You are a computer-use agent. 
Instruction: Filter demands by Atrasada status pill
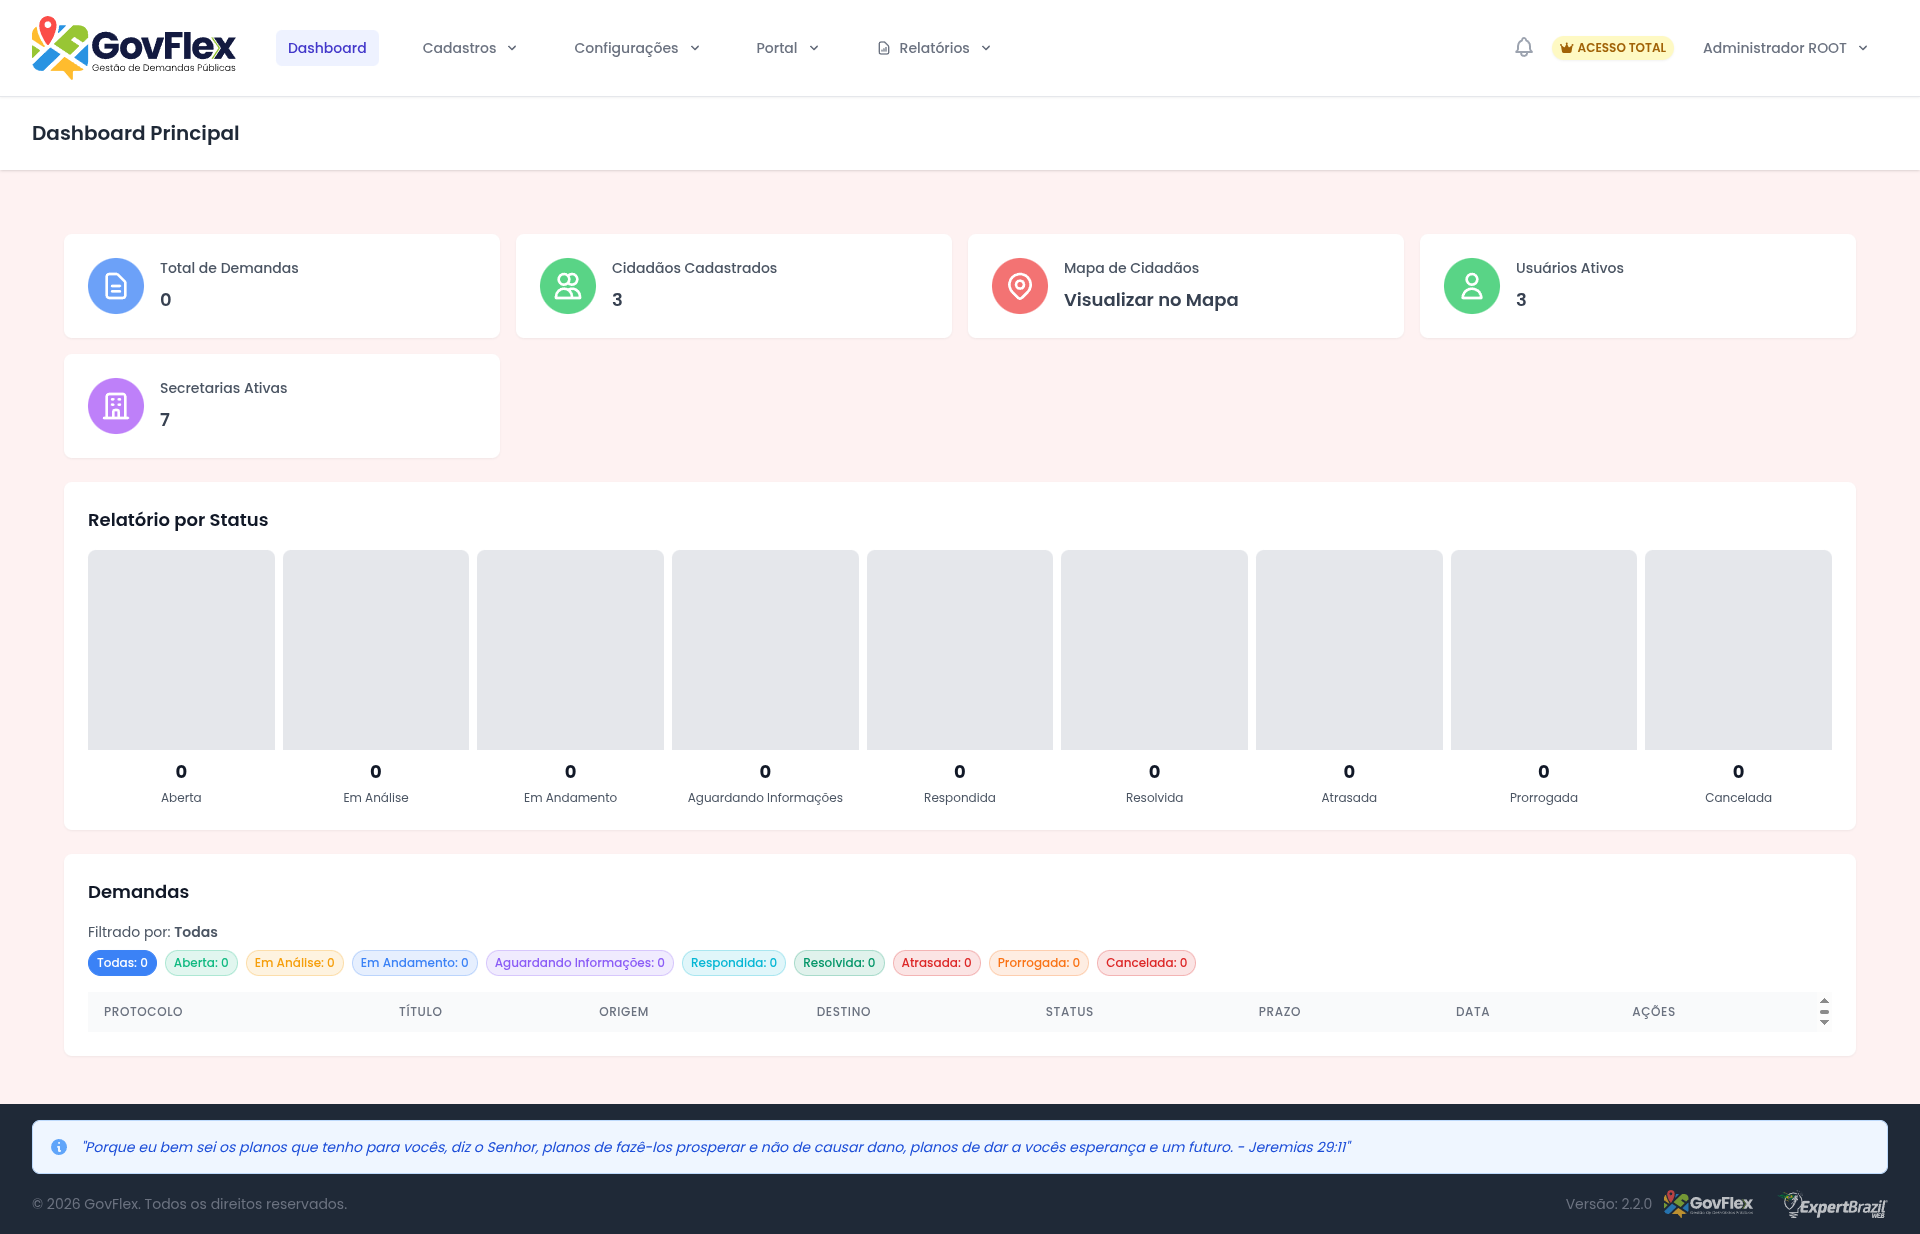click(936, 963)
